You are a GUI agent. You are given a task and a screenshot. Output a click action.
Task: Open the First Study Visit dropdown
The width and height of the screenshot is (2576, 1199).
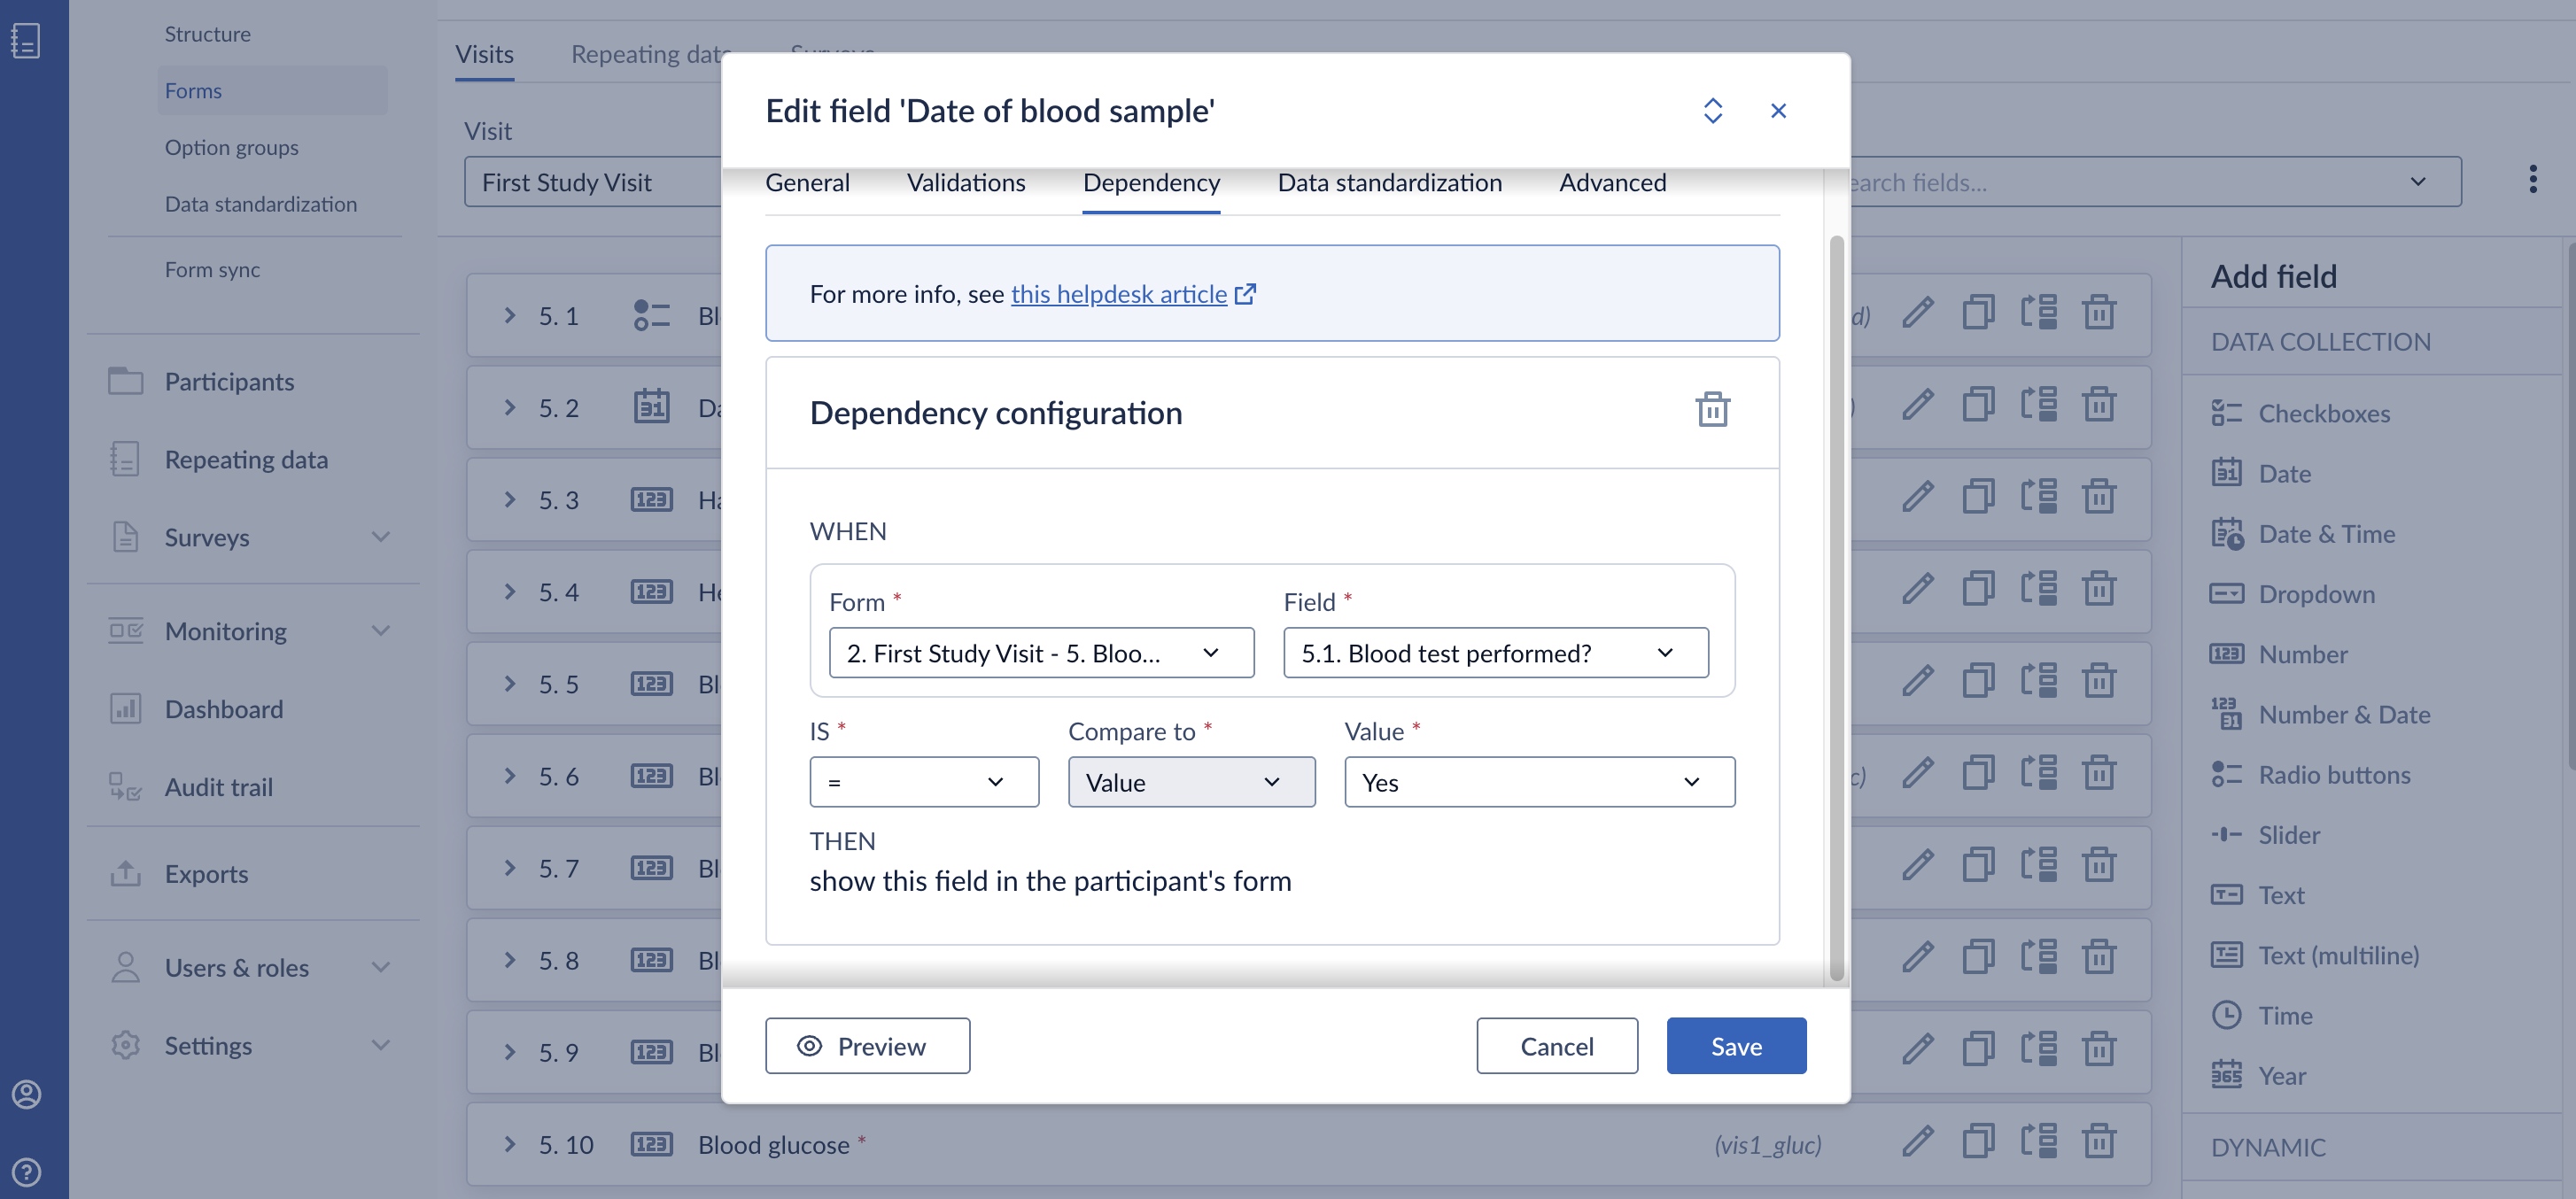click(592, 182)
